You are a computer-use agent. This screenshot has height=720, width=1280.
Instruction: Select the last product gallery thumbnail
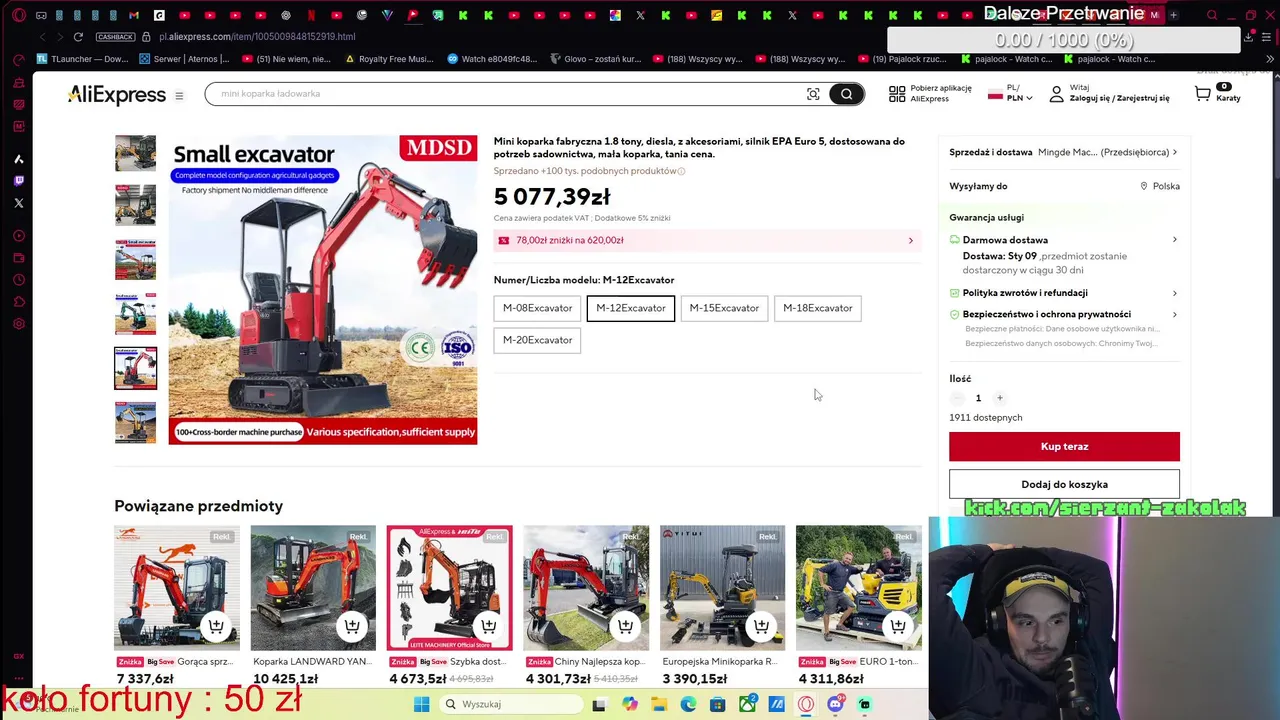click(x=135, y=422)
